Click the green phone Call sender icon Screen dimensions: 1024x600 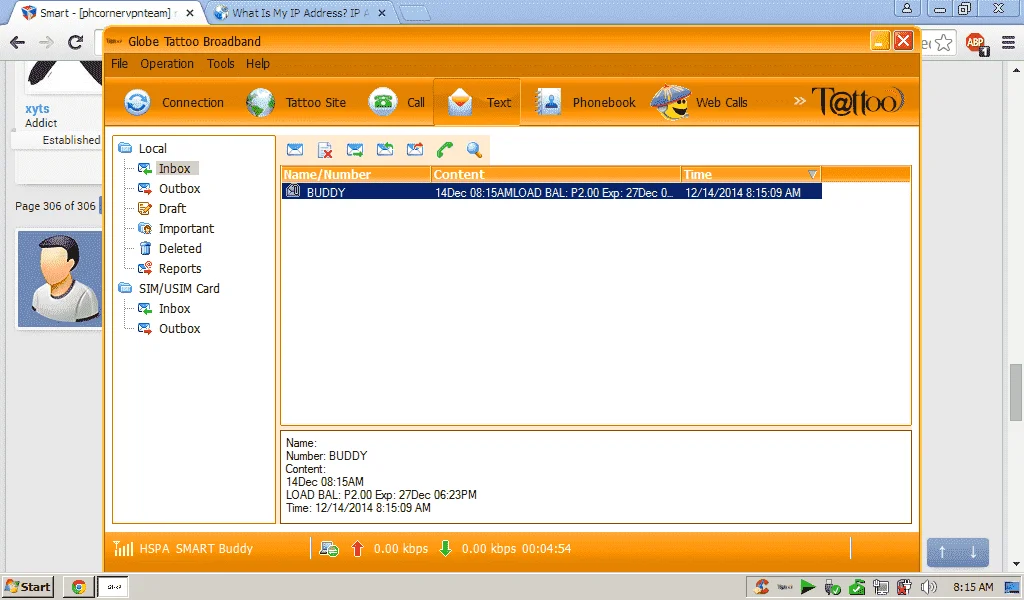[x=445, y=150]
